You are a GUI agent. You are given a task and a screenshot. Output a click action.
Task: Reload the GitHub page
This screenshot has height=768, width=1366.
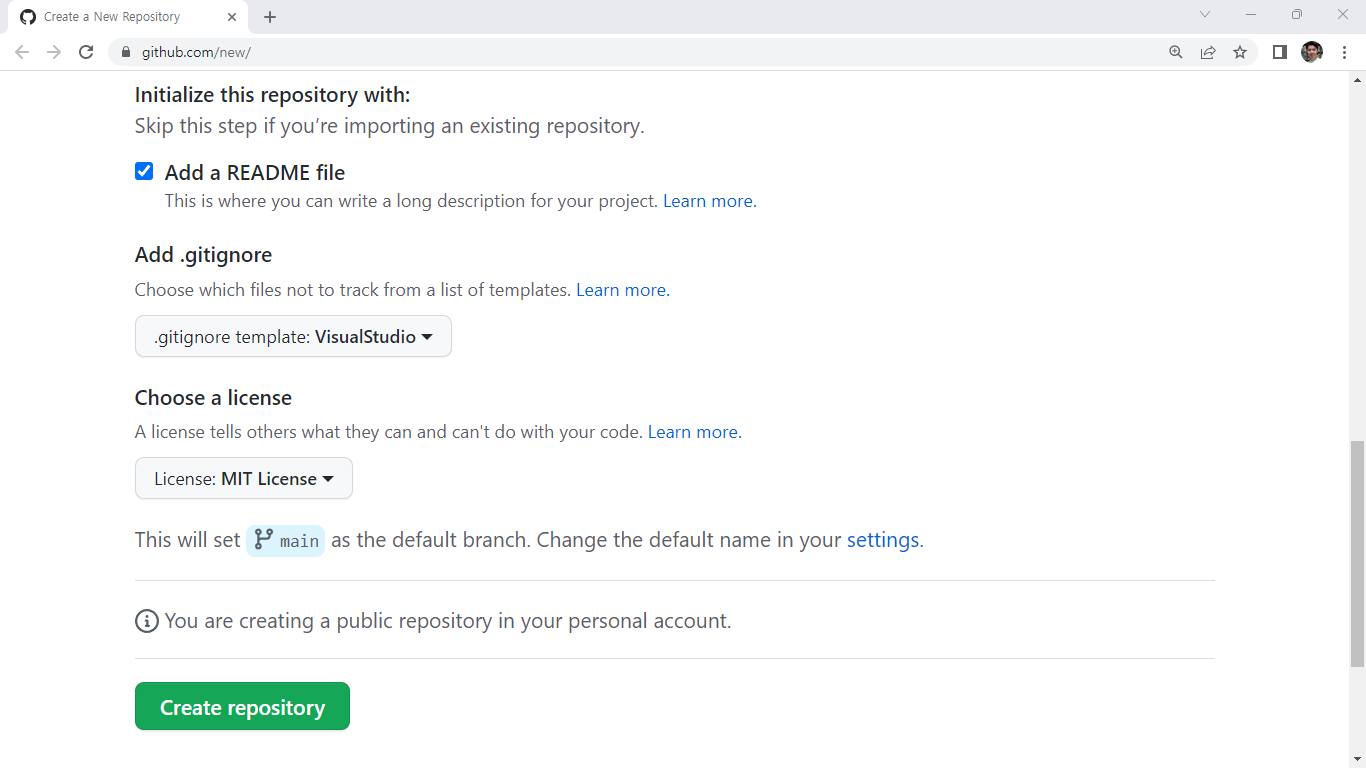point(86,52)
